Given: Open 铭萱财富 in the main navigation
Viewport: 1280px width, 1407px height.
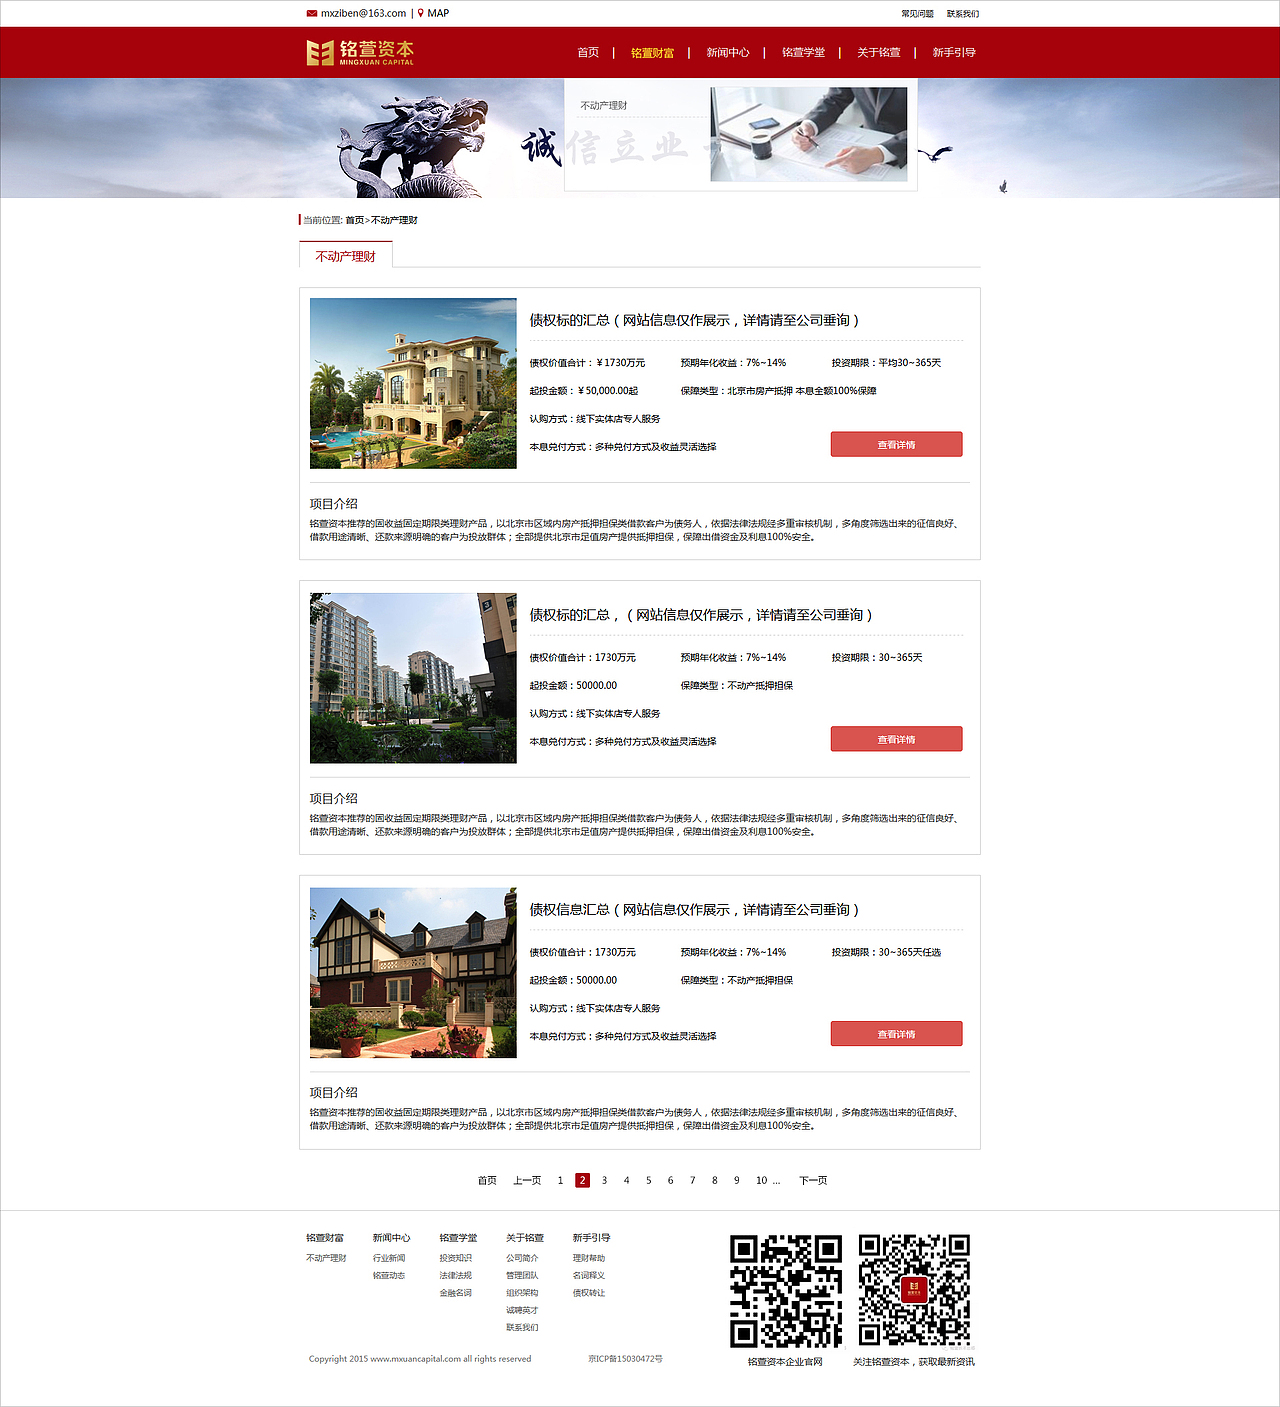Looking at the screenshot, I should [x=652, y=53].
